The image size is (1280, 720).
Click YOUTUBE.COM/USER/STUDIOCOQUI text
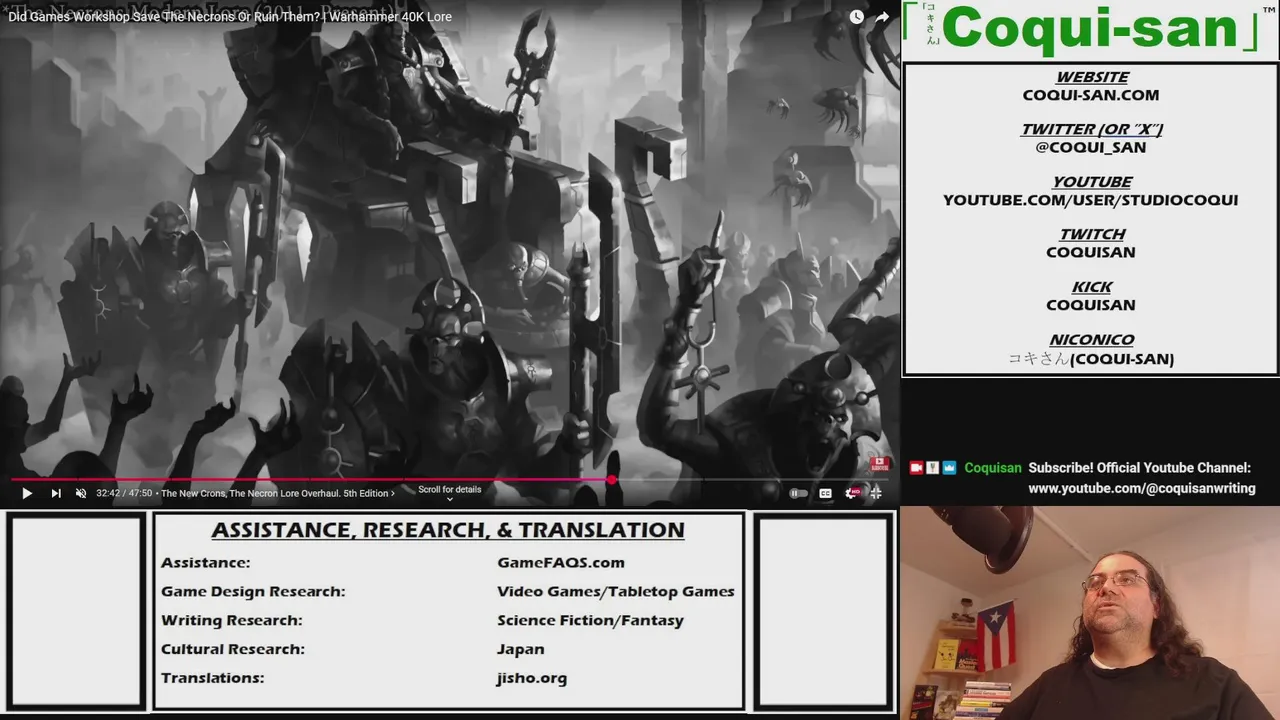pos(1091,200)
